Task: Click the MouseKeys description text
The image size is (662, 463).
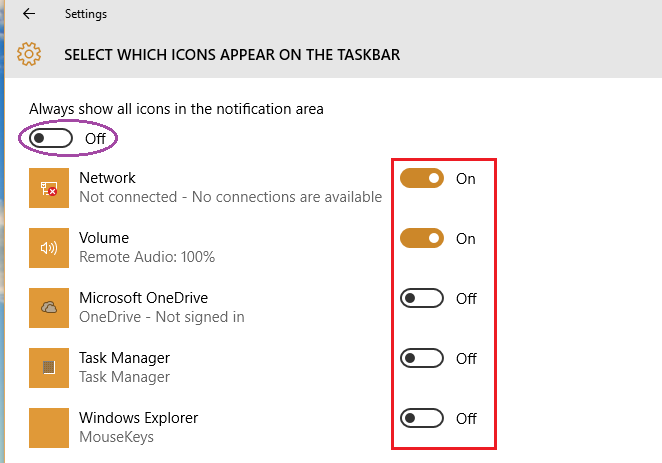Action: (x=117, y=436)
